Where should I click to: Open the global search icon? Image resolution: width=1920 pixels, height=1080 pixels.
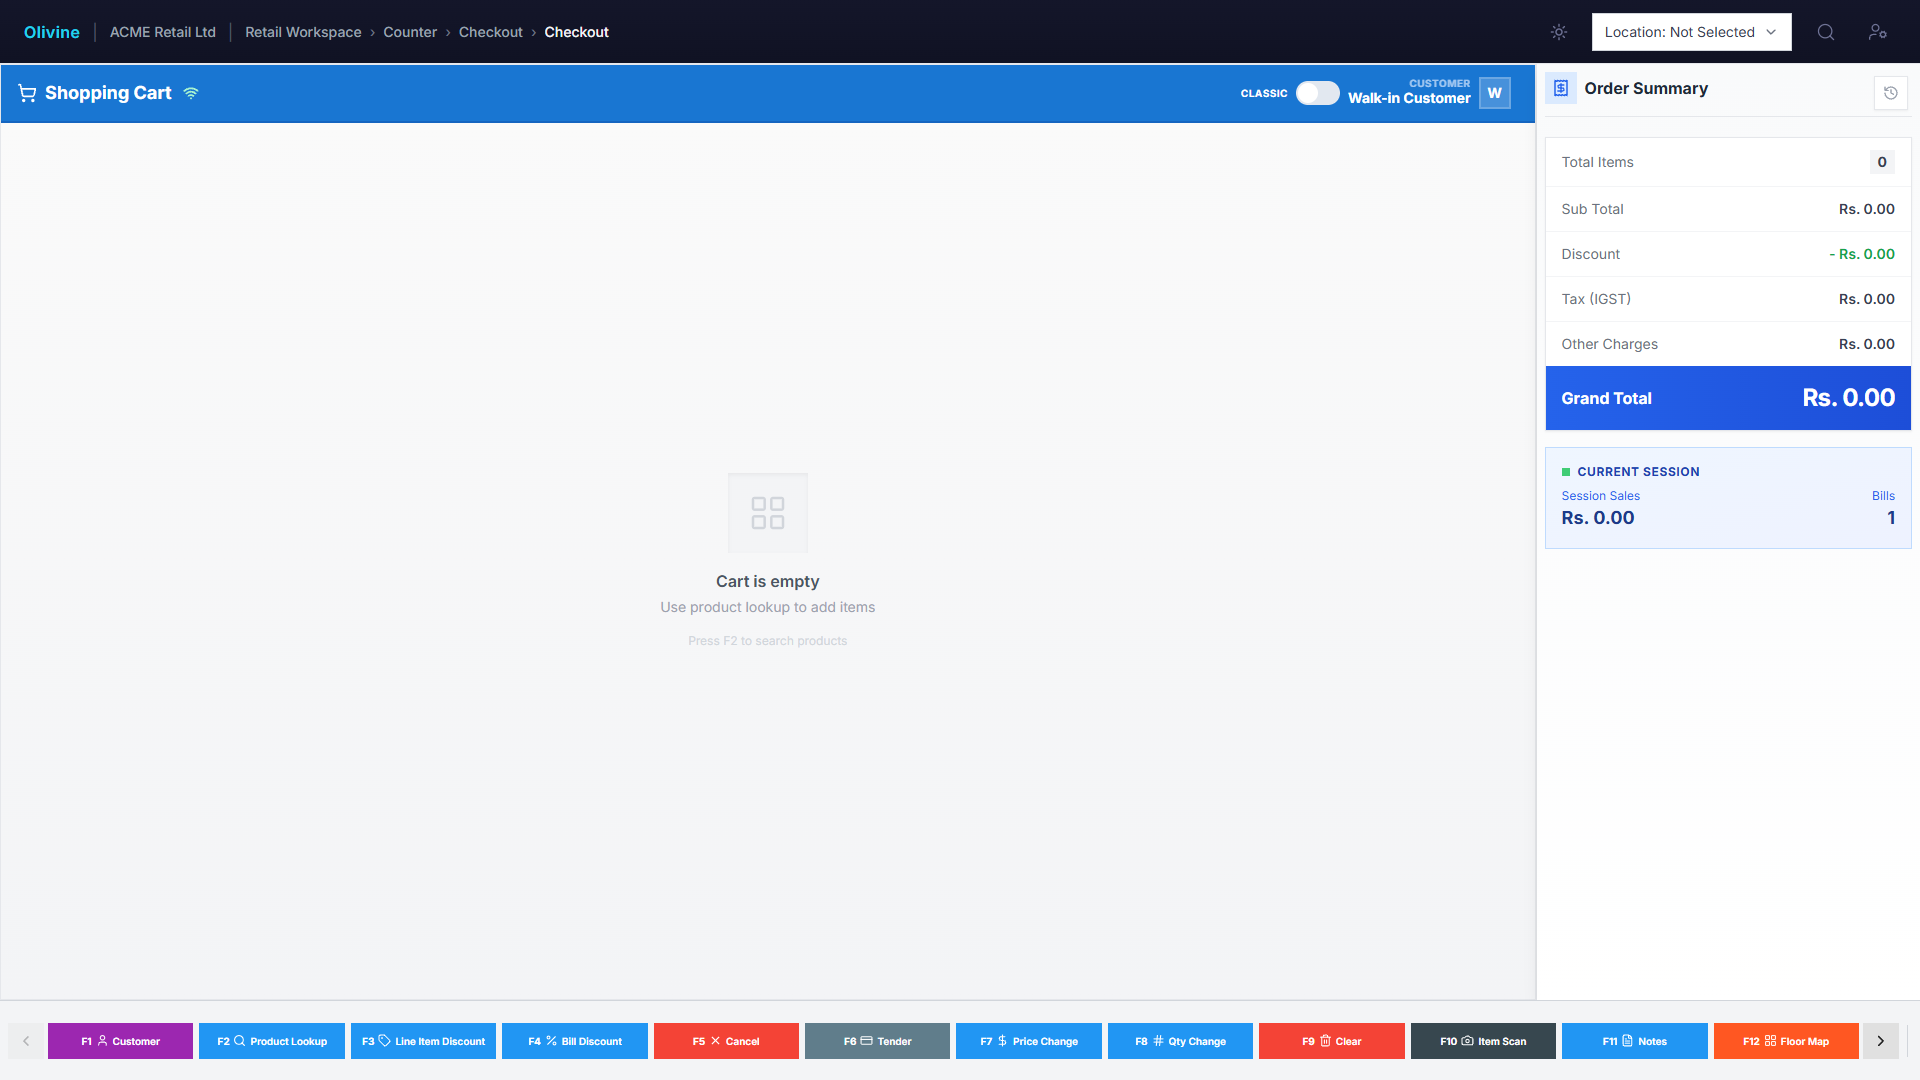tap(1825, 32)
